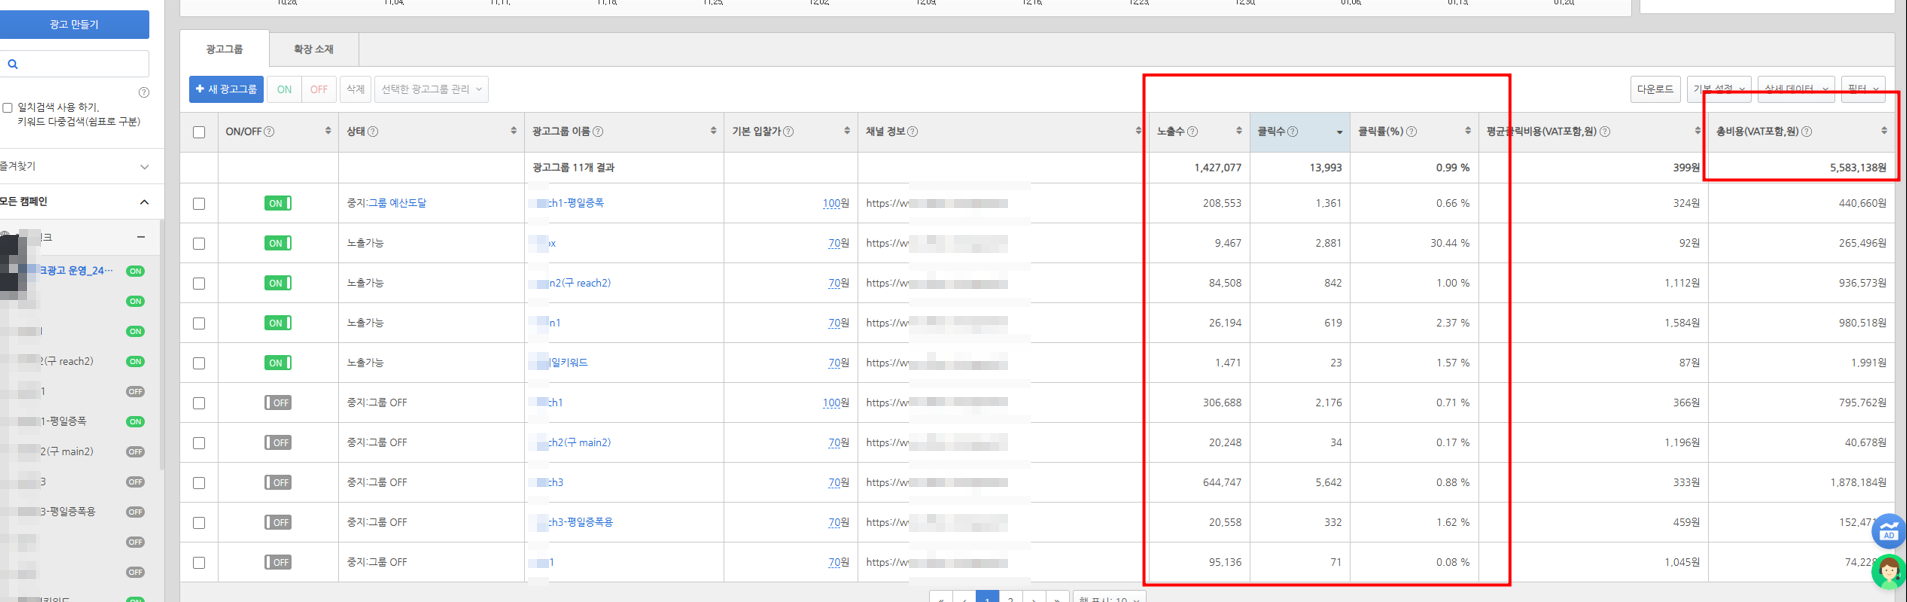Click the descending sort arrow on 클릭수
This screenshot has height=602, width=1907.
(1339, 132)
